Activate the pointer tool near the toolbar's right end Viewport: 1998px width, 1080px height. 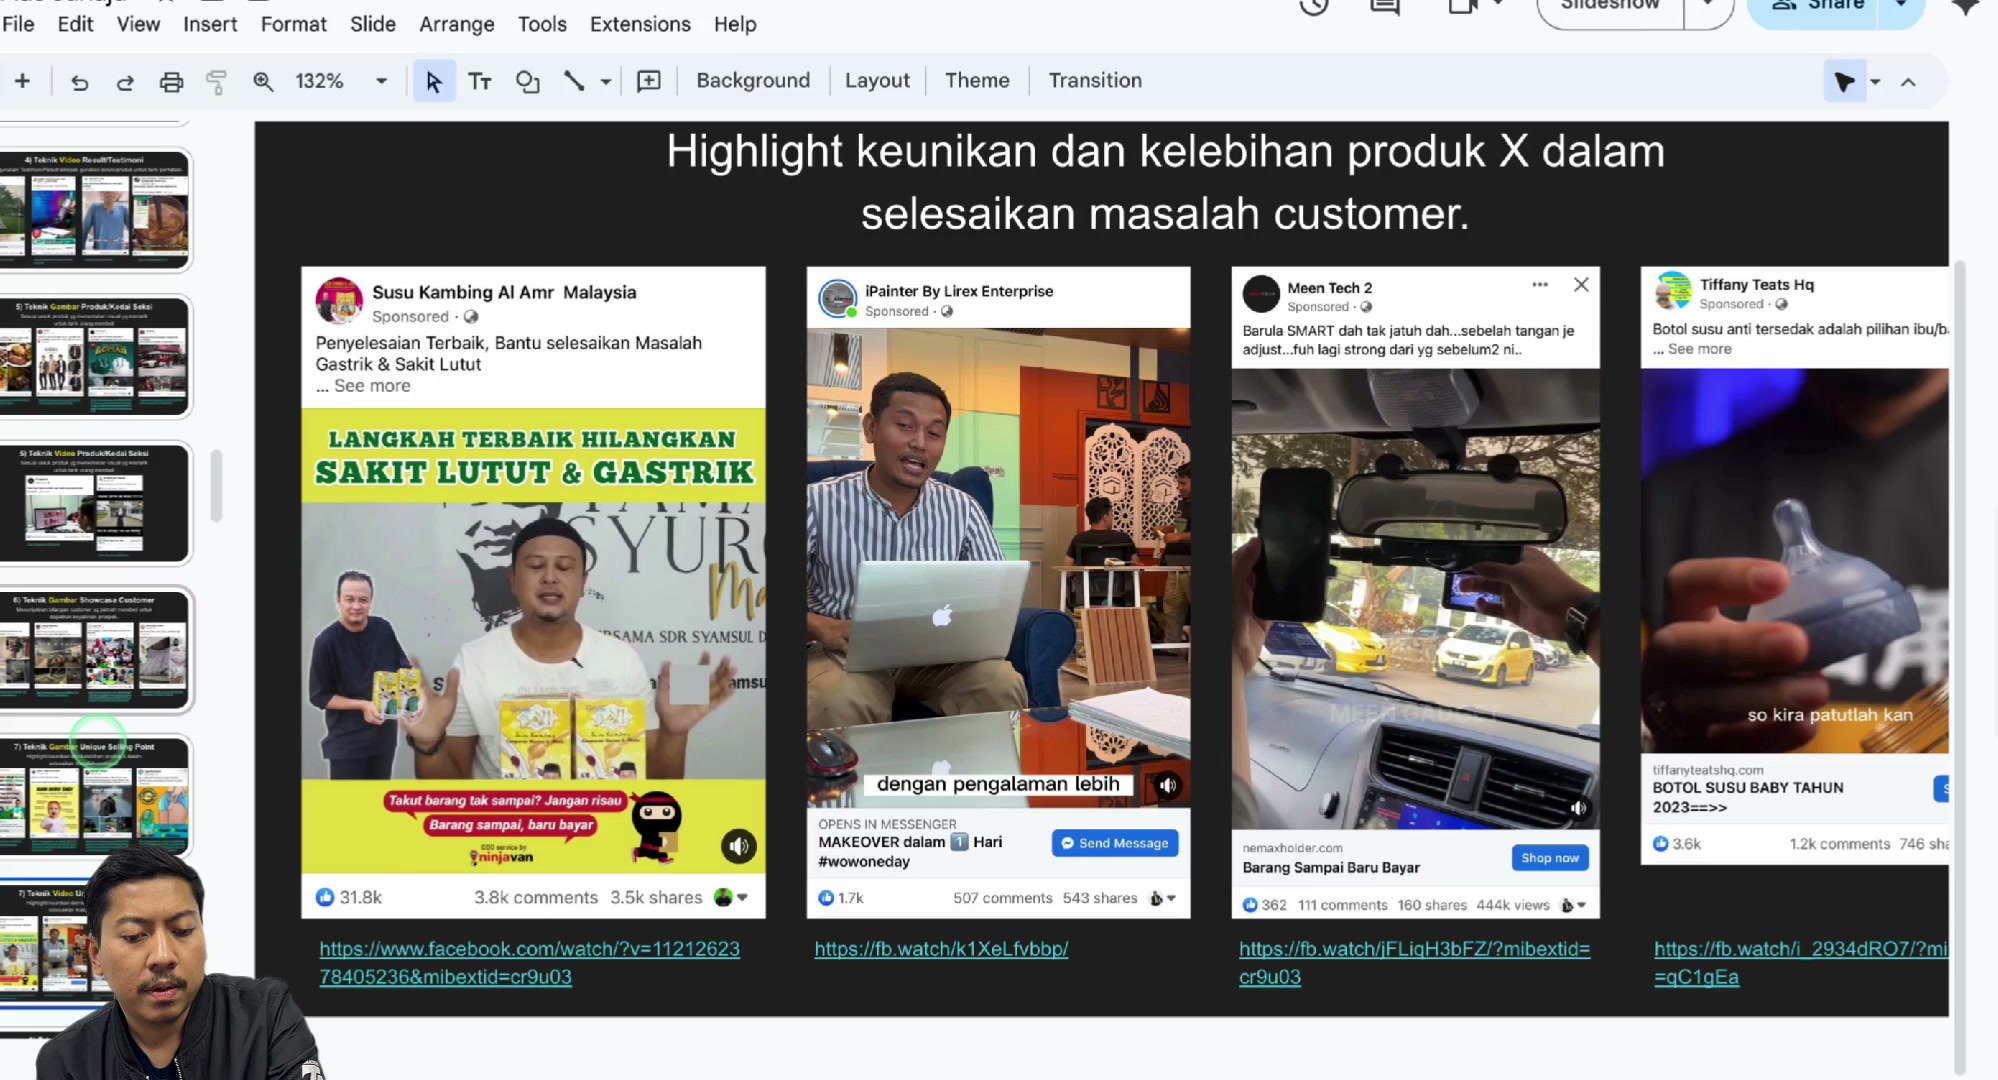pos(1844,82)
